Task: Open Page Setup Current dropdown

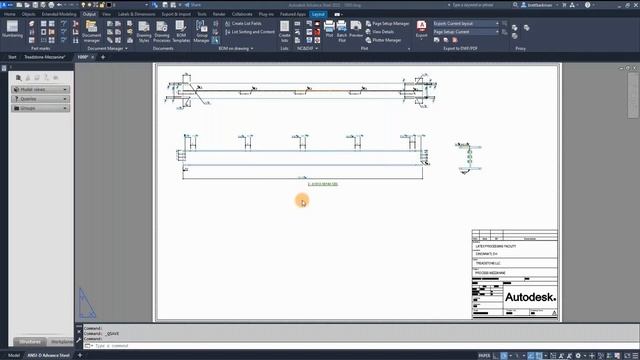Action: pyautogui.click(x=466, y=32)
